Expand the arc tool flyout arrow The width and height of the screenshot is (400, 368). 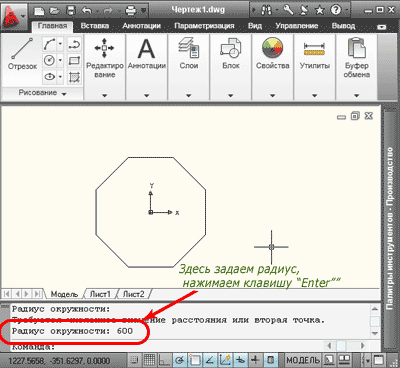(60, 44)
